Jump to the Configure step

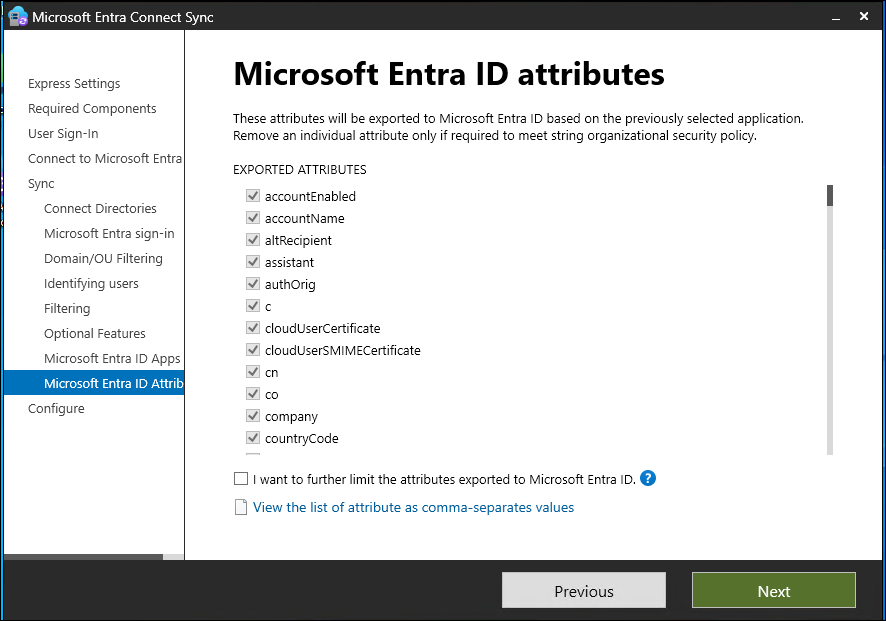coord(56,409)
